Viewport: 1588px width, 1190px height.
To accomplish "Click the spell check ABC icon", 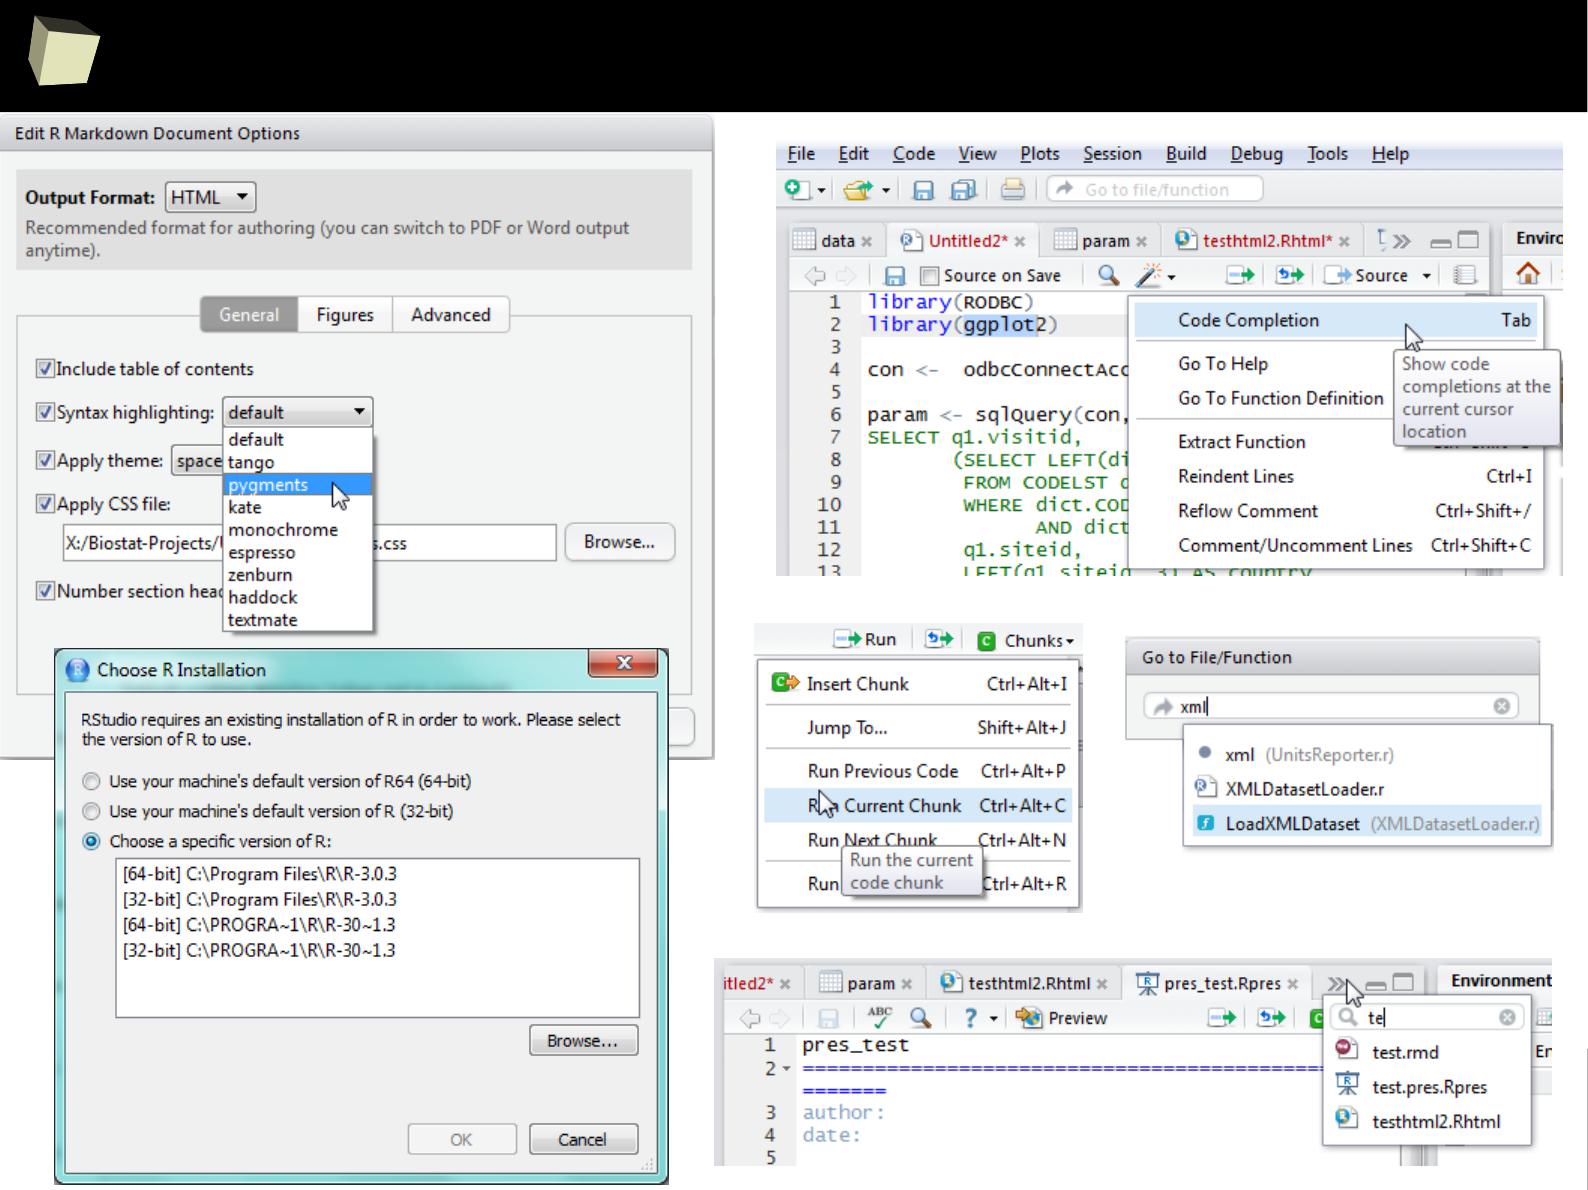I will click(x=880, y=1017).
